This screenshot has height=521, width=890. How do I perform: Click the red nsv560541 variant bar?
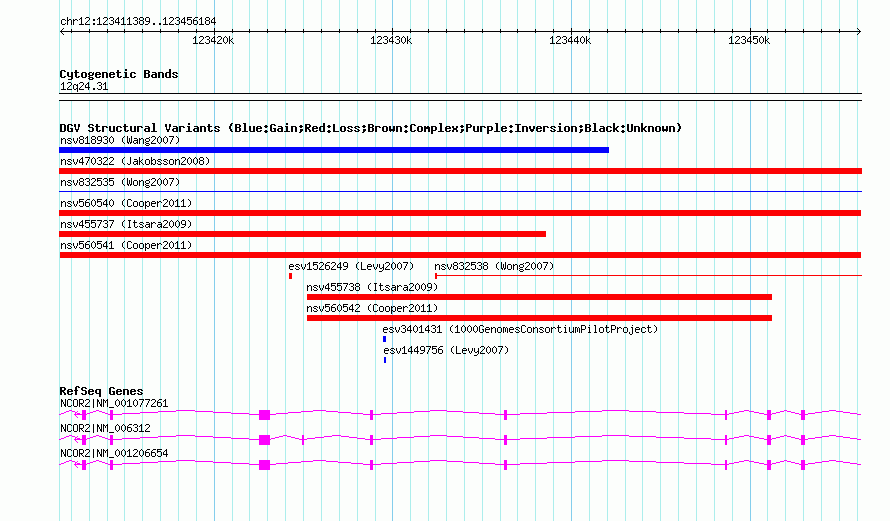click(460, 255)
